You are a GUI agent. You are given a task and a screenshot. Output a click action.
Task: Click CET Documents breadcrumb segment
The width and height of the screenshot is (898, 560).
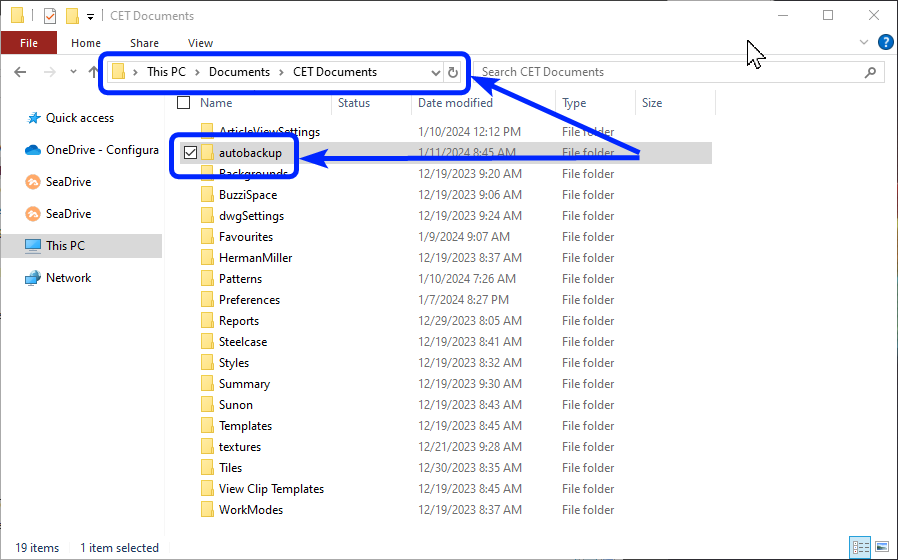click(335, 72)
